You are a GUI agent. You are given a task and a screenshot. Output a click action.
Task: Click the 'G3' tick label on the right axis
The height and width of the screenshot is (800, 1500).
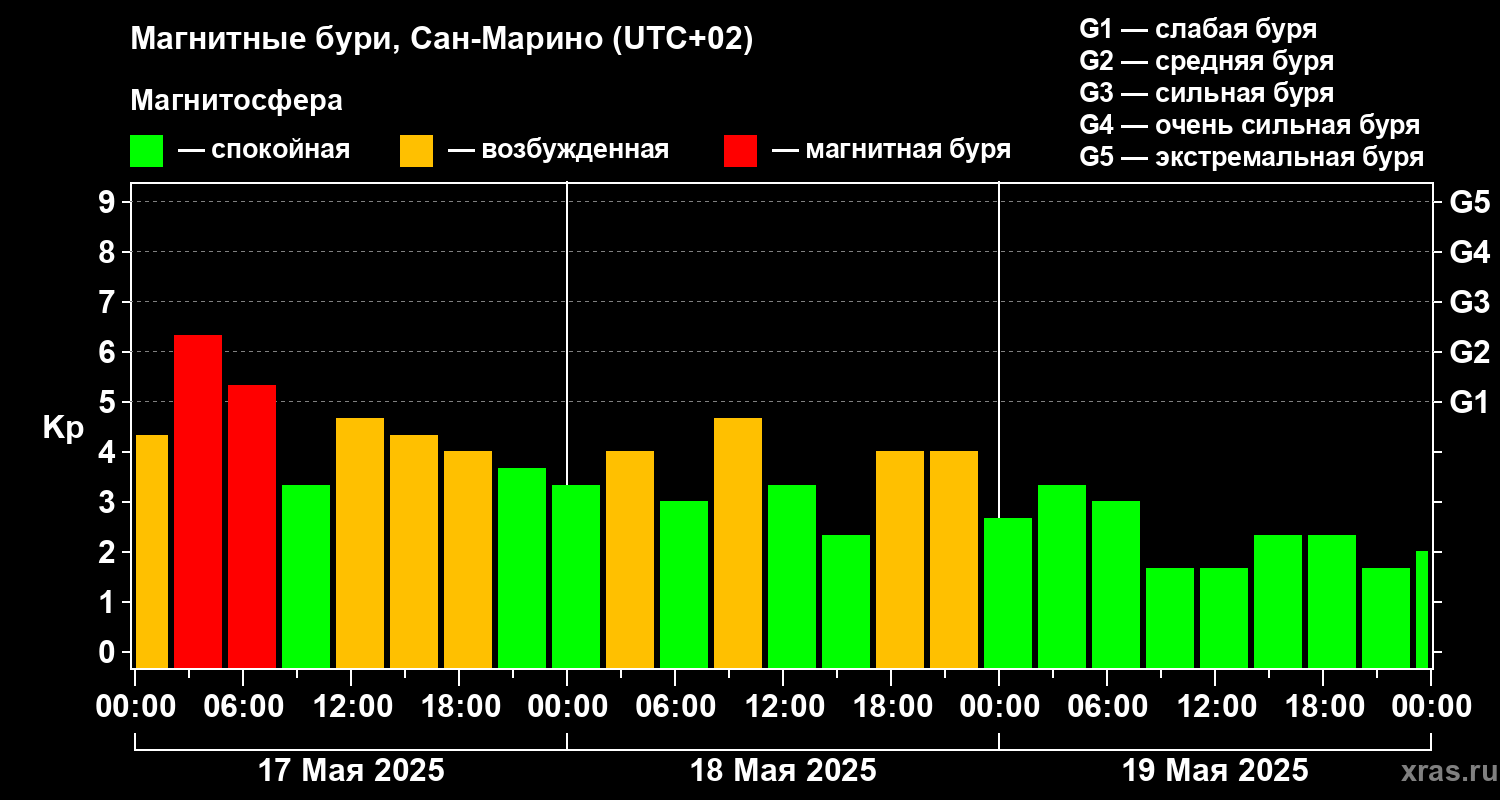click(1469, 302)
